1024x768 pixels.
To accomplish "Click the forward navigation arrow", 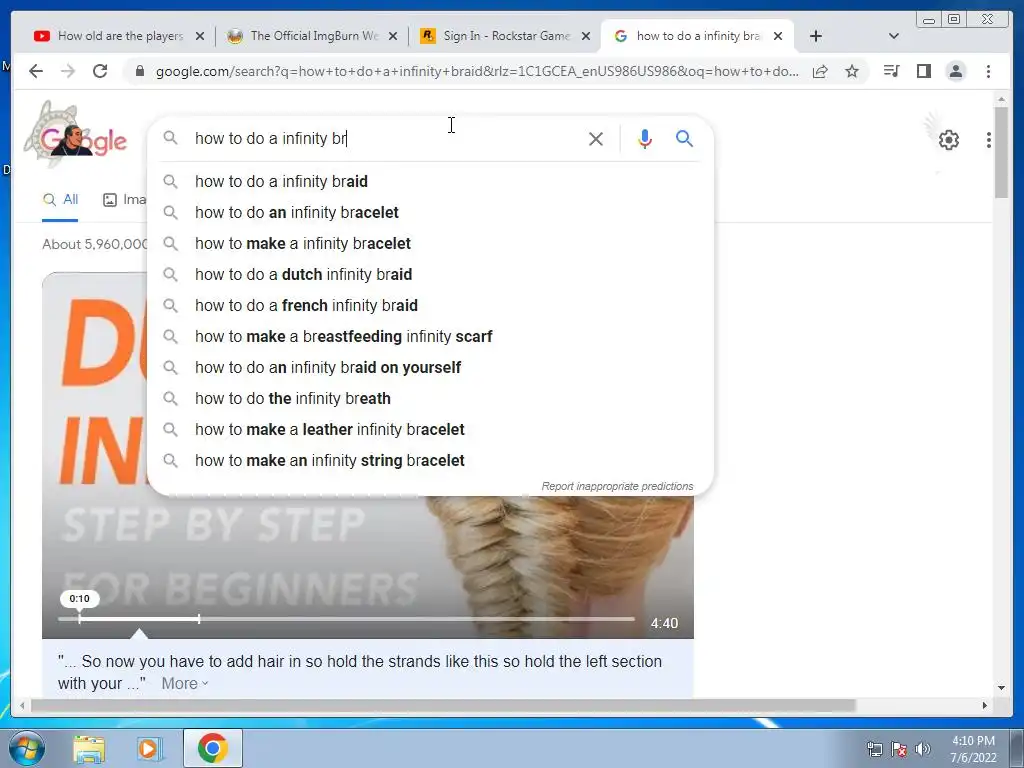I will click(x=68, y=71).
